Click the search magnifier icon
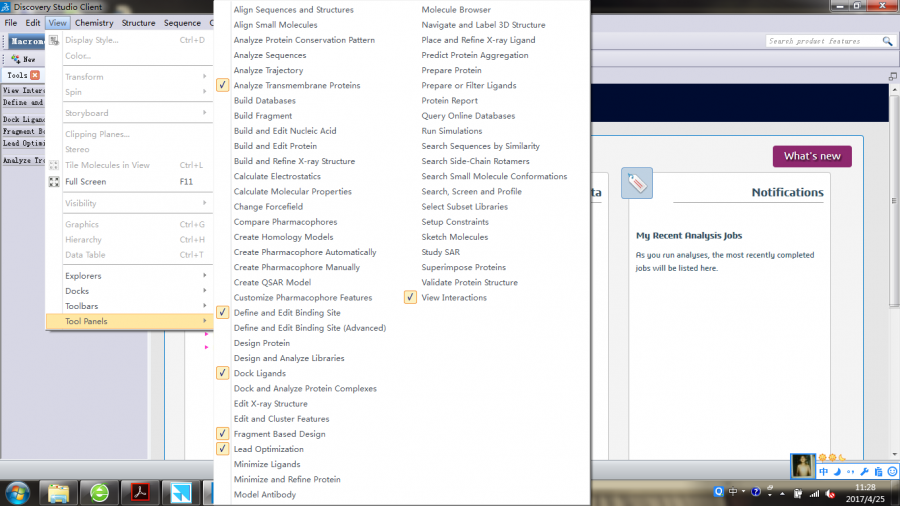900x506 pixels. [887, 41]
